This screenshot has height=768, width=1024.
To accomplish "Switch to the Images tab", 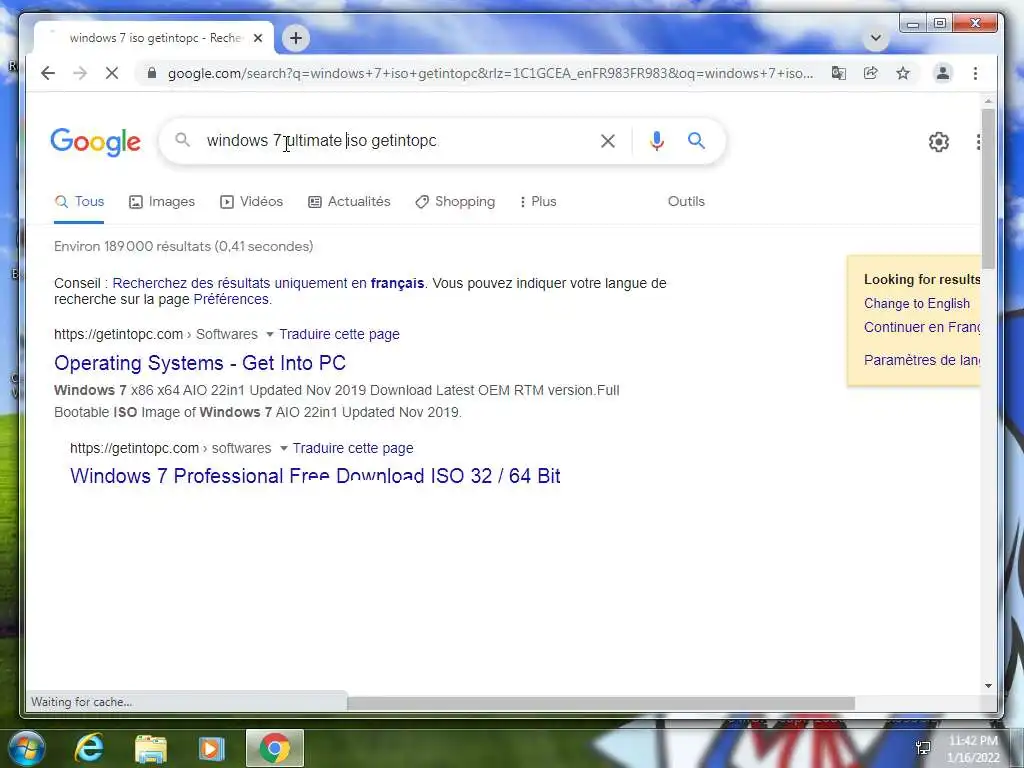I will point(162,202).
